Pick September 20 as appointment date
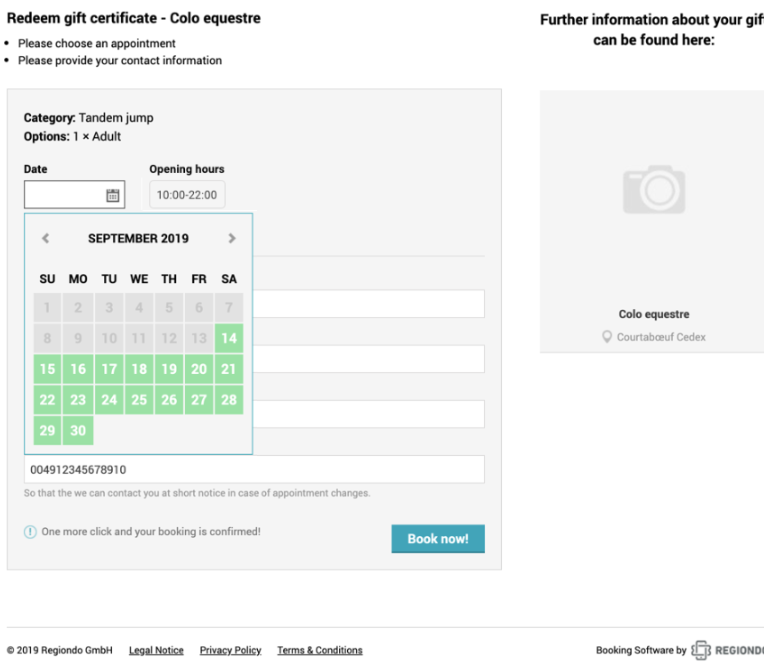Viewport: 764px width, 668px height. click(199, 369)
